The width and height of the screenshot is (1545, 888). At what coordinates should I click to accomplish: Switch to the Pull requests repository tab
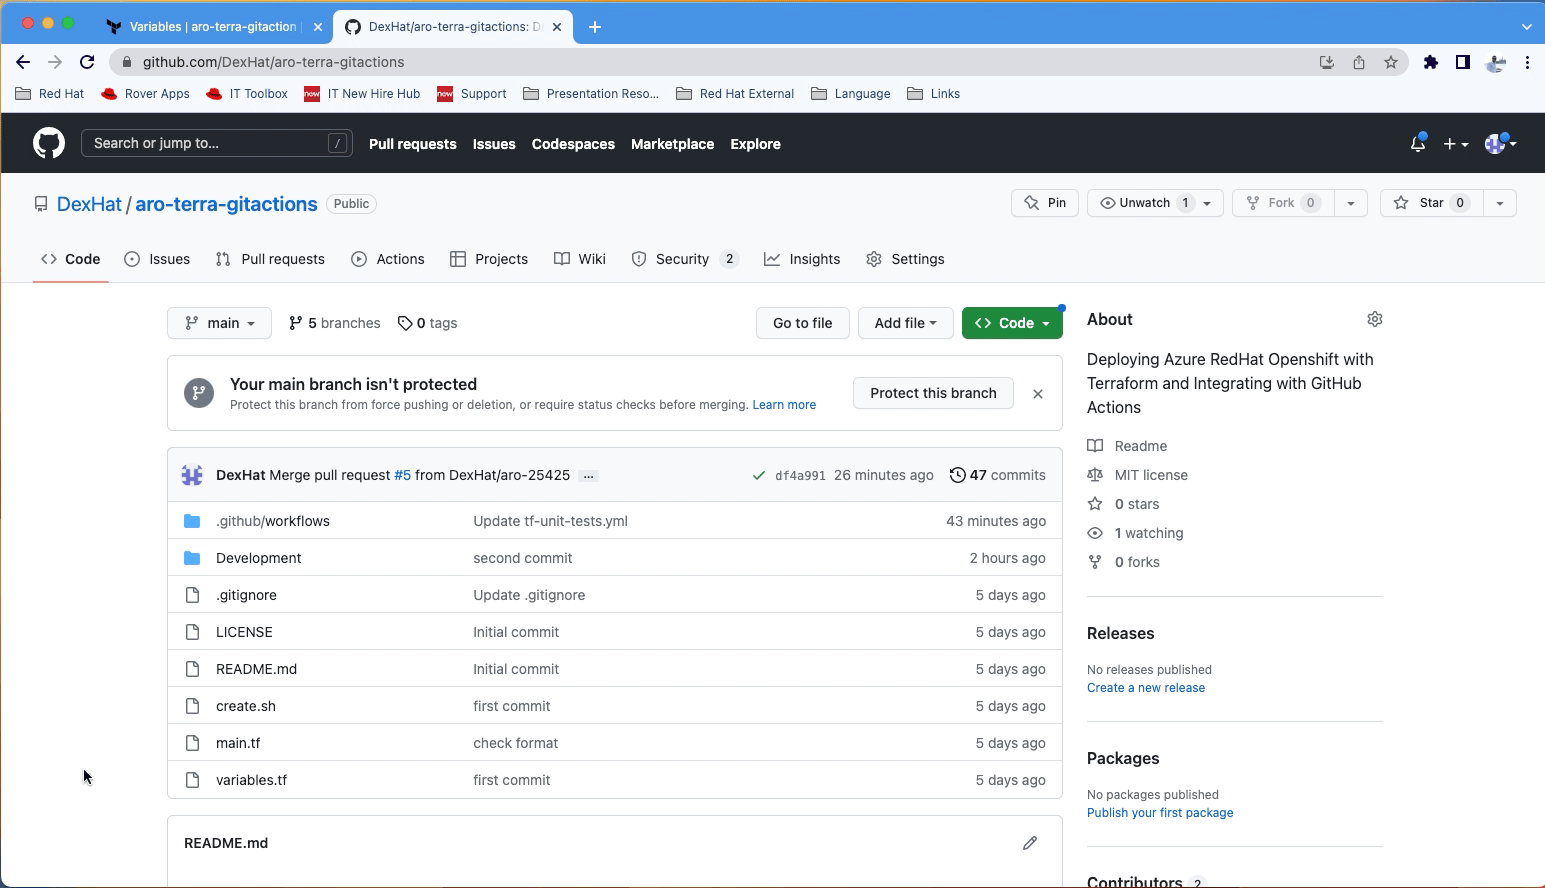tap(270, 259)
